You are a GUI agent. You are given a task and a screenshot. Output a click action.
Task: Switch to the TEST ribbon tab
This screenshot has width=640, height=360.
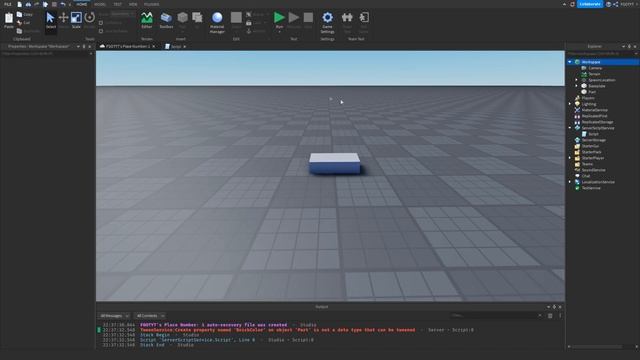coord(118,4)
